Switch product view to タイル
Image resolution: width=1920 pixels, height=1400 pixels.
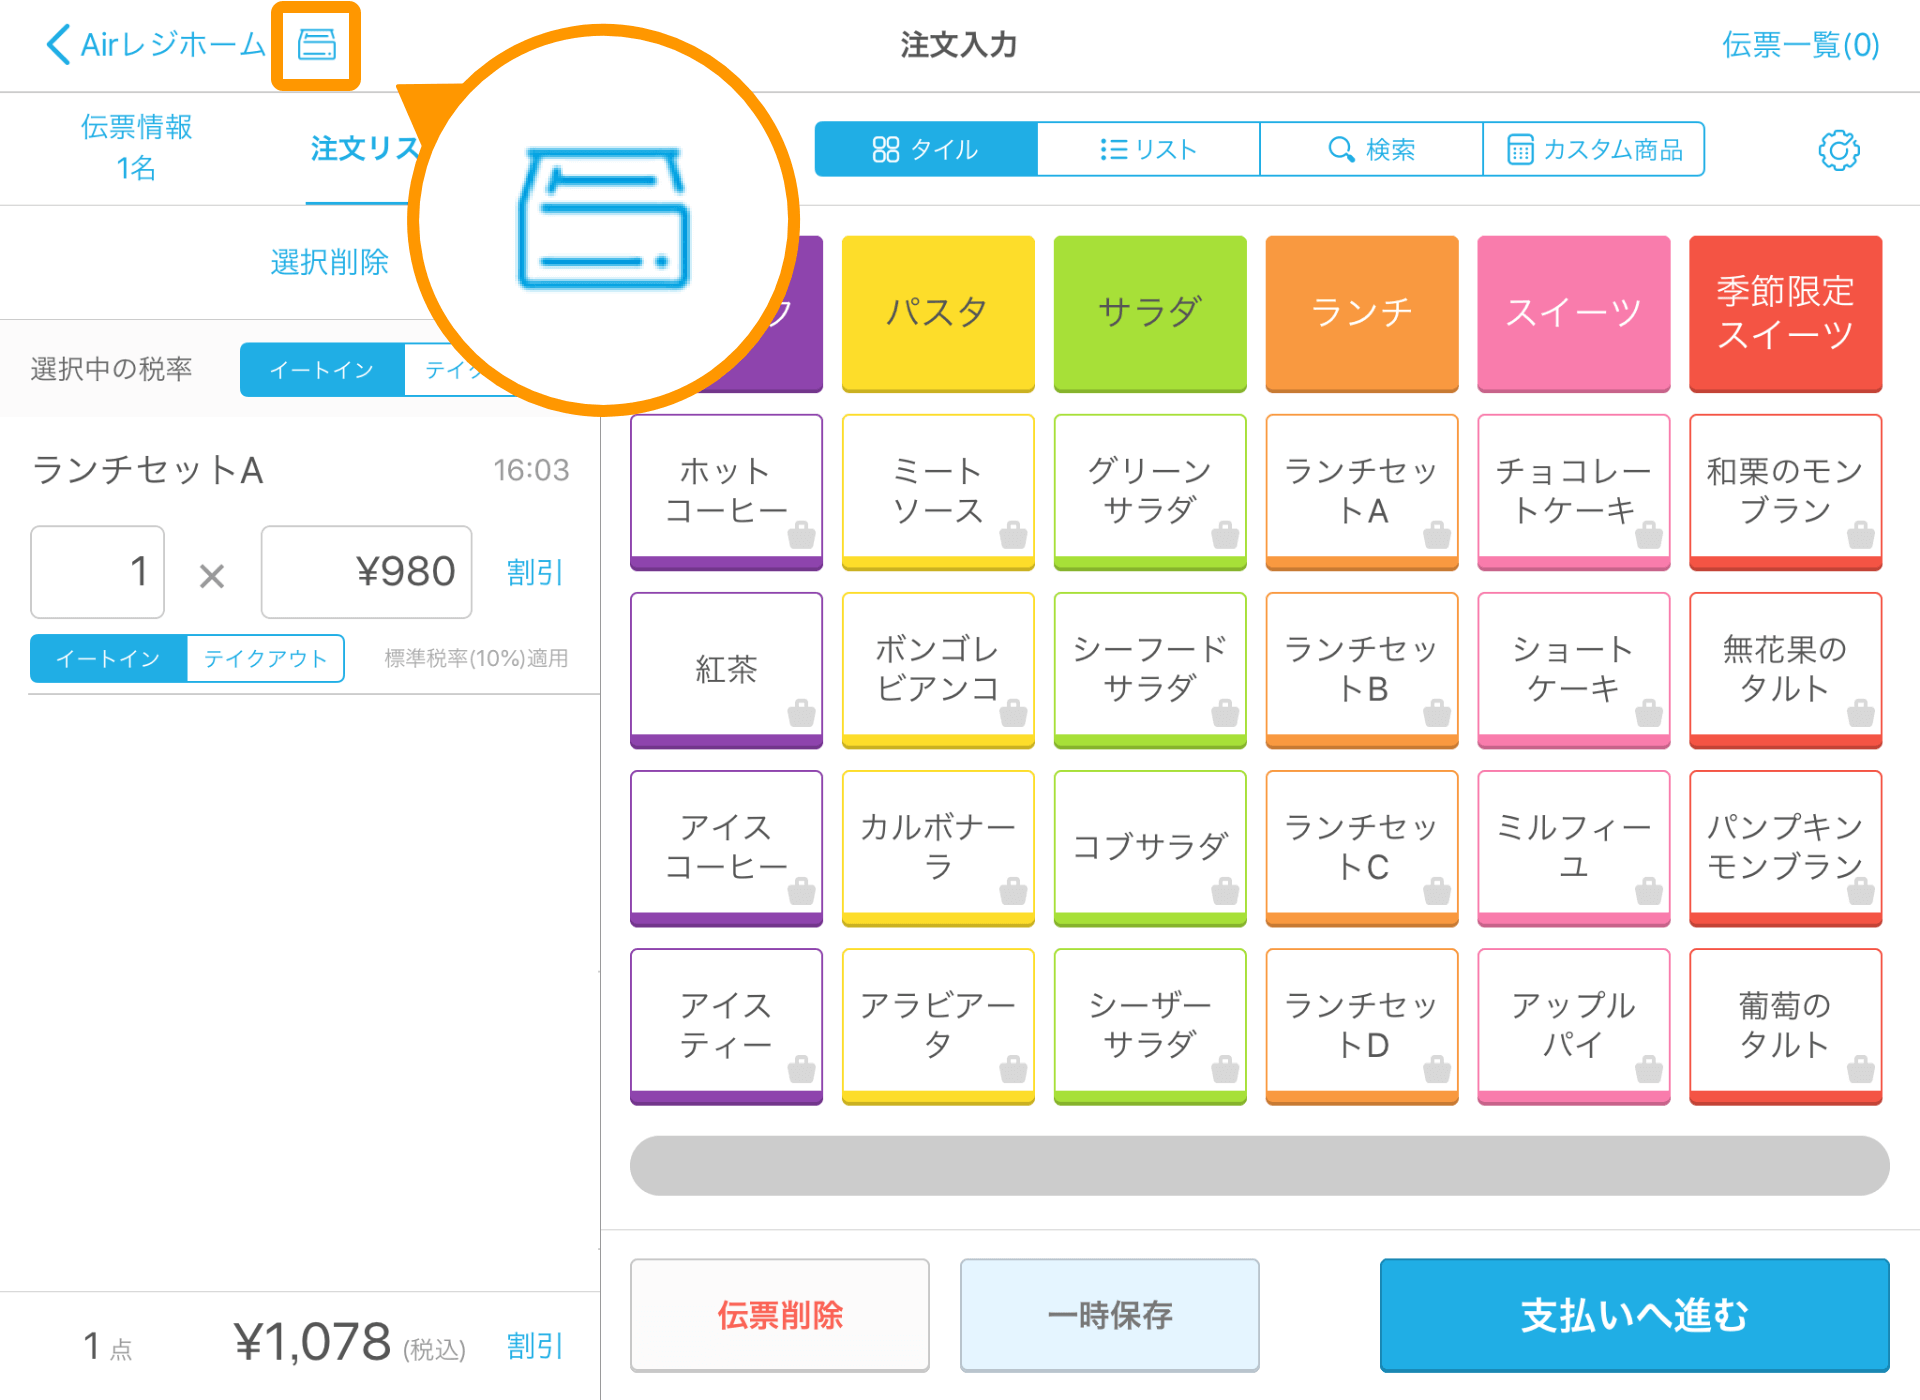(x=926, y=150)
